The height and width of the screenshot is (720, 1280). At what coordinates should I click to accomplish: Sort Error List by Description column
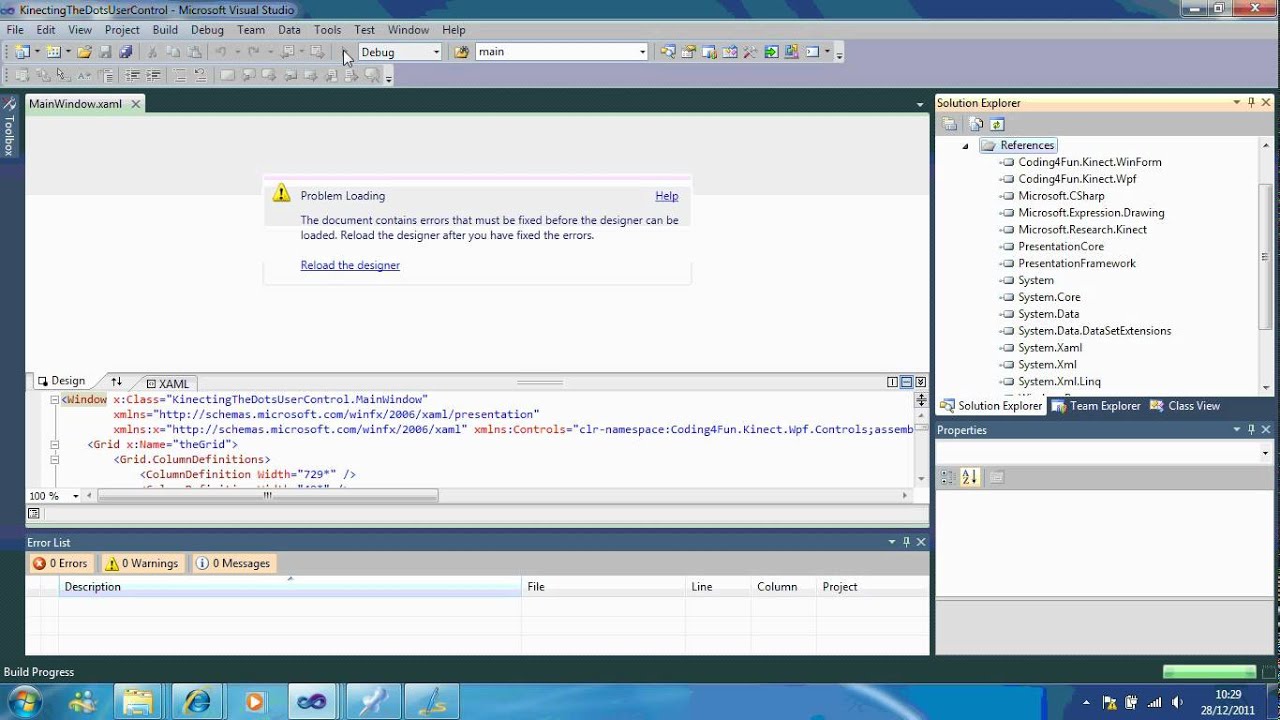pyautogui.click(x=290, y=587)
